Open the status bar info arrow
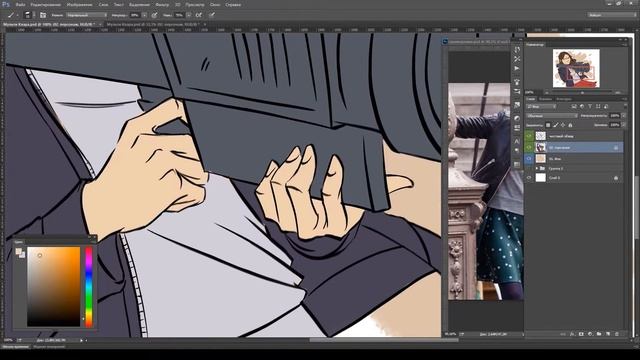The image size is (640, 360). [x=82, y=340]
